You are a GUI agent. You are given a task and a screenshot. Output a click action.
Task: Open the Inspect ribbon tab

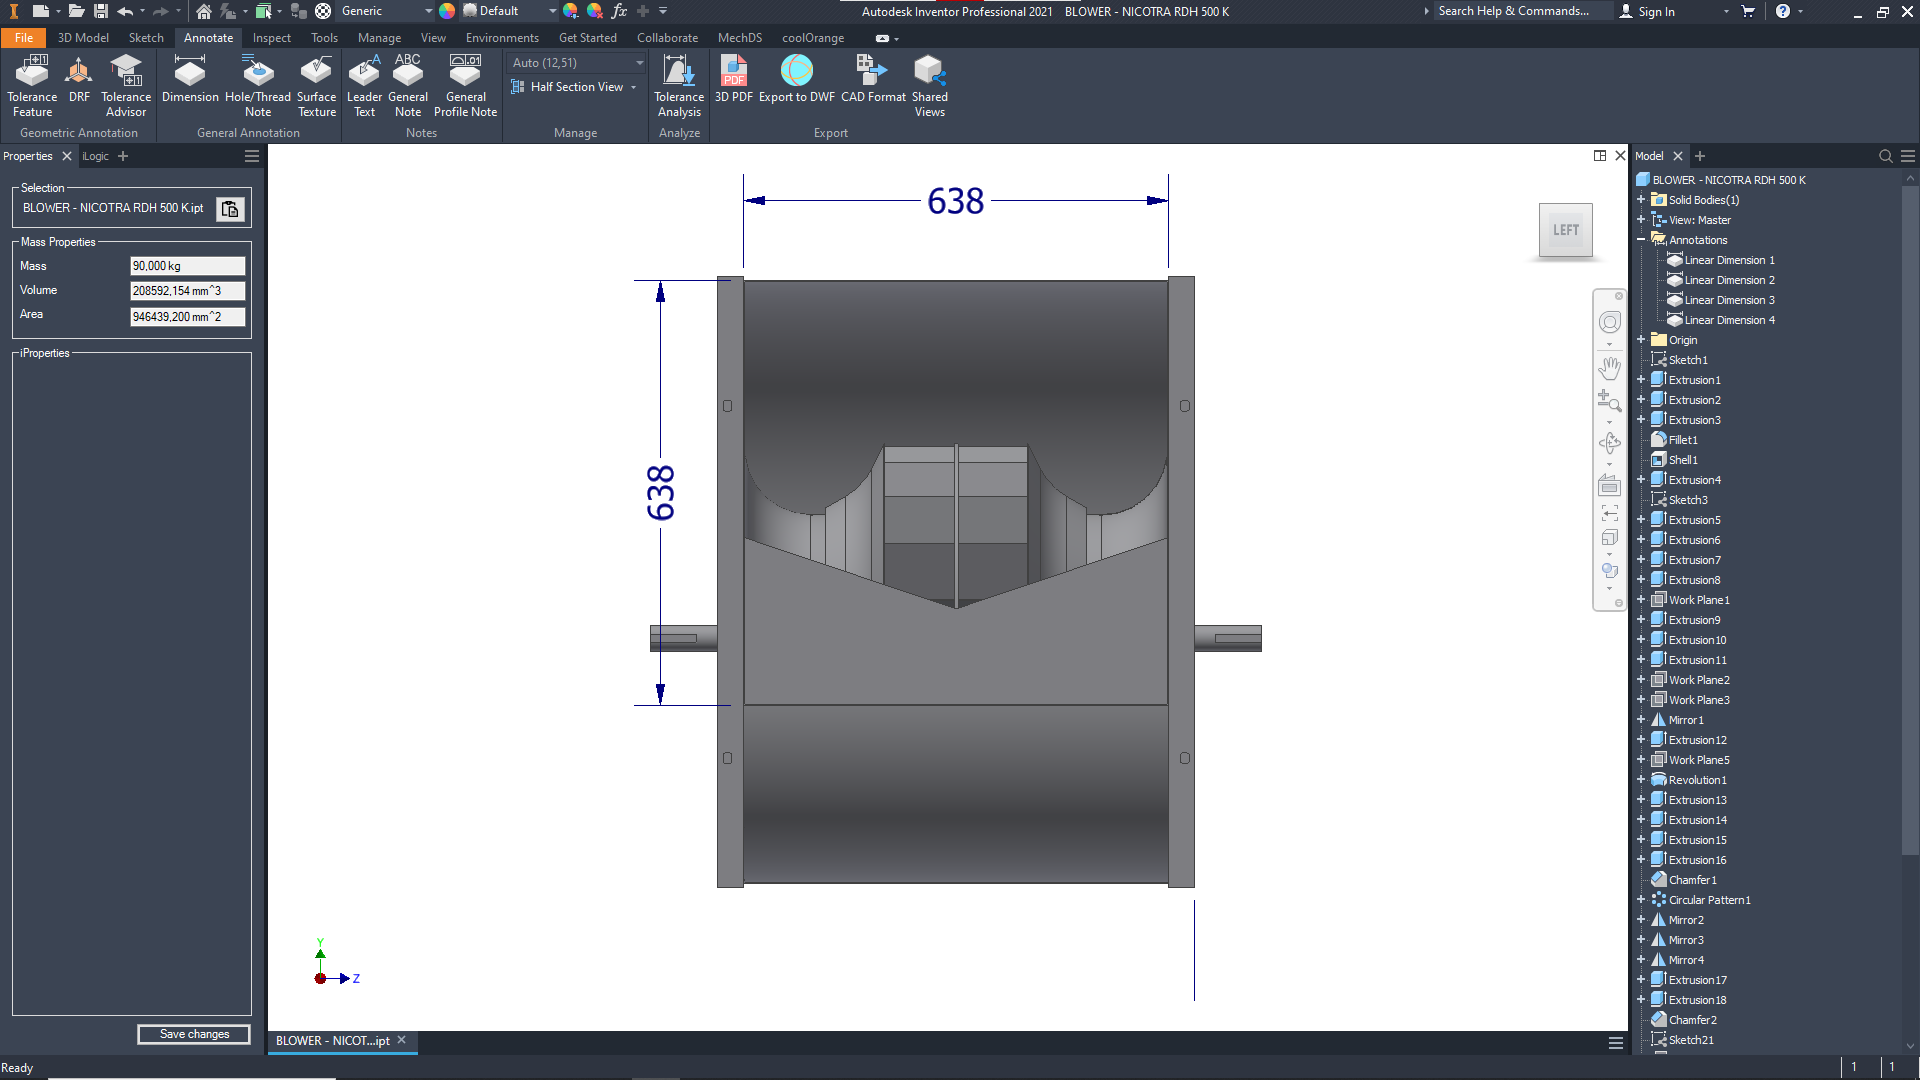click(x=271, y=38)
